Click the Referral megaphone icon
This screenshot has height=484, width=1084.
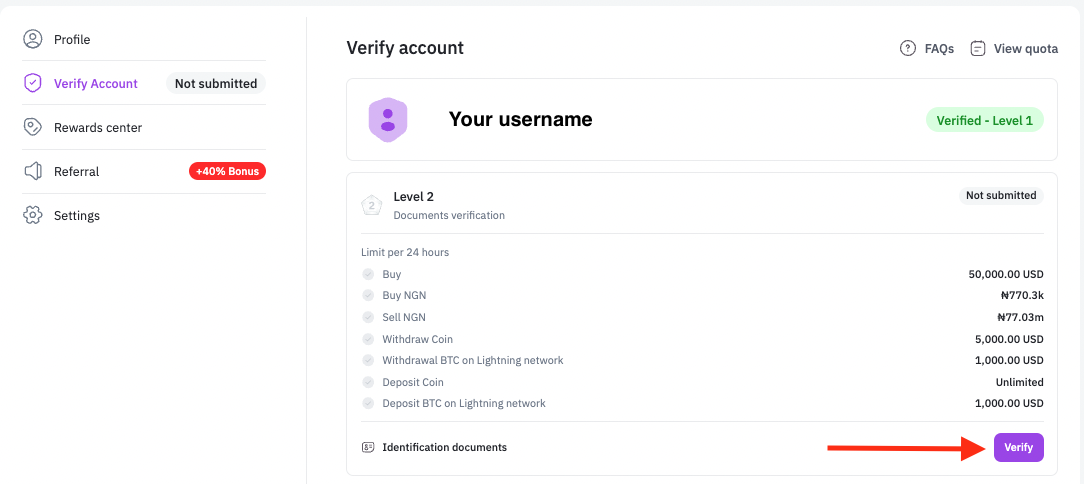tap(33, 171)
